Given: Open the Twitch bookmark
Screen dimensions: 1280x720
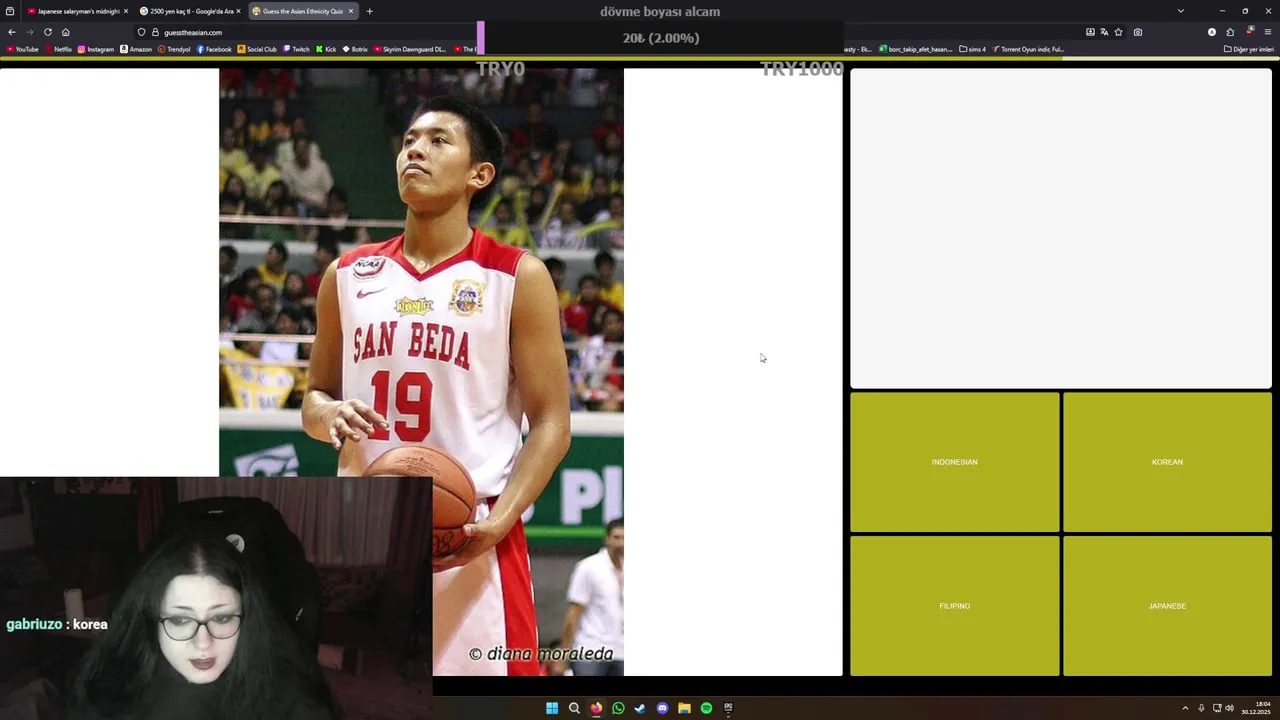Looking at the screenshot, I should (297, 49).
